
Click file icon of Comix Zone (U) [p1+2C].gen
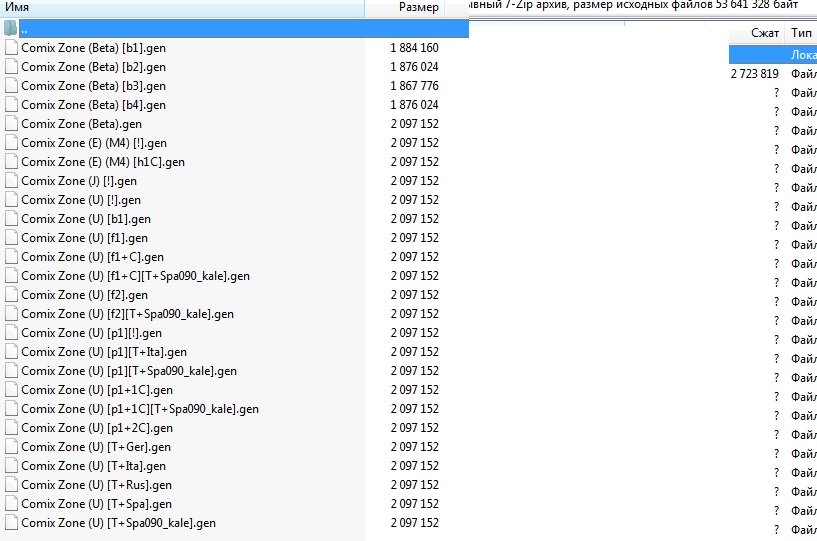11,428
